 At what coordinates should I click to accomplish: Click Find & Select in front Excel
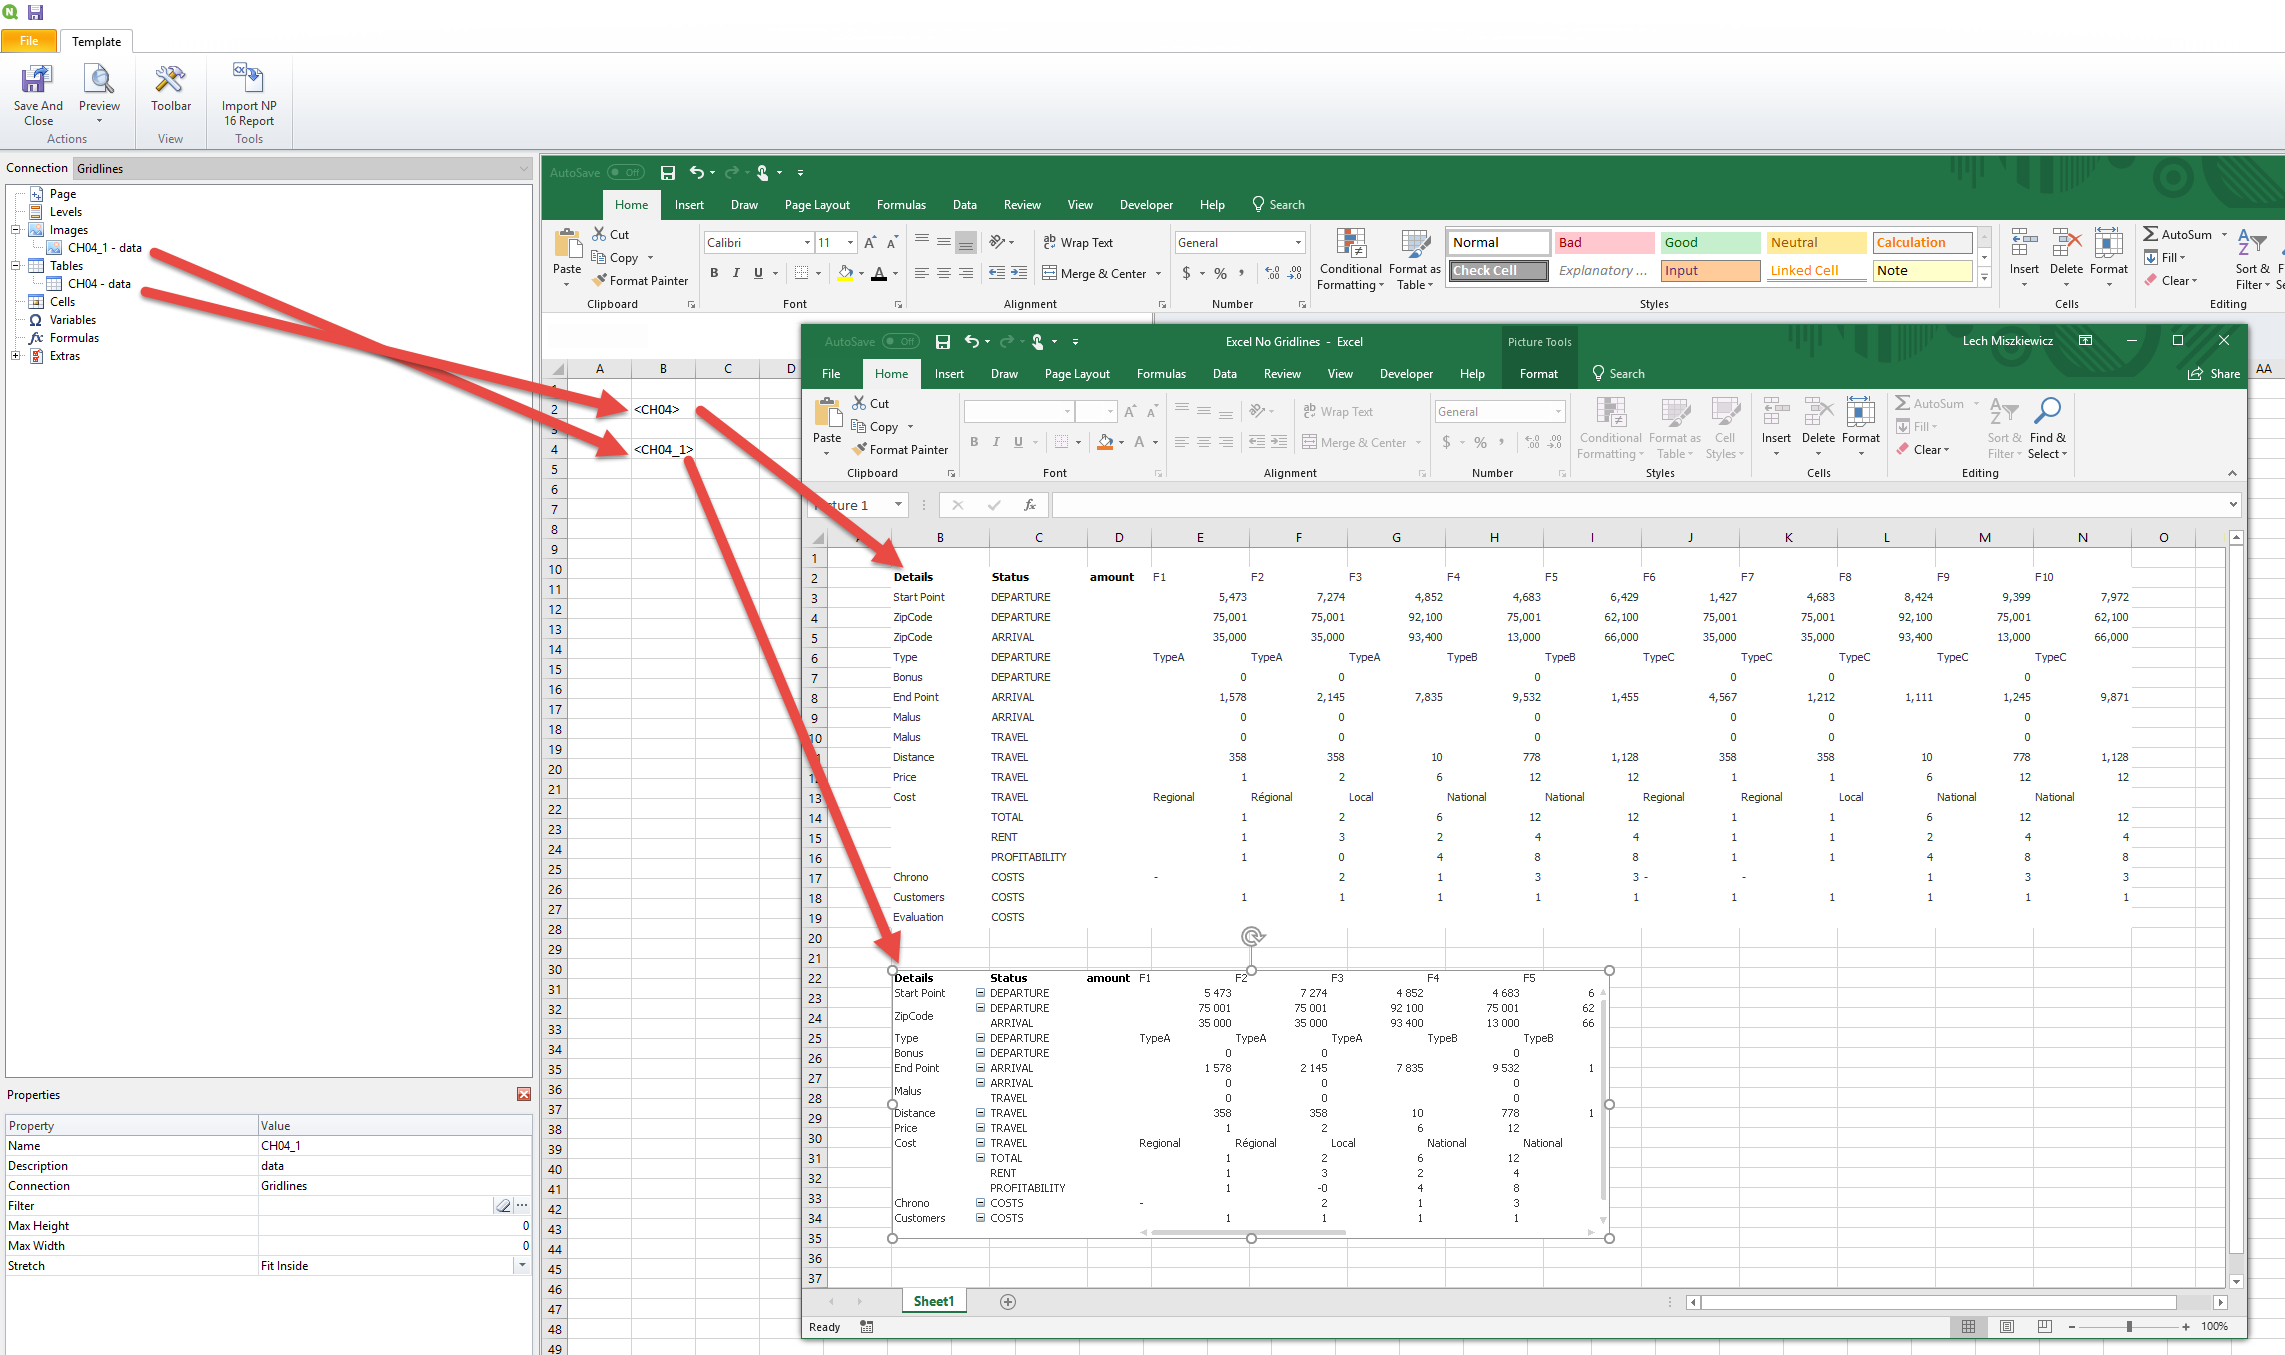tap(2047, 428)
